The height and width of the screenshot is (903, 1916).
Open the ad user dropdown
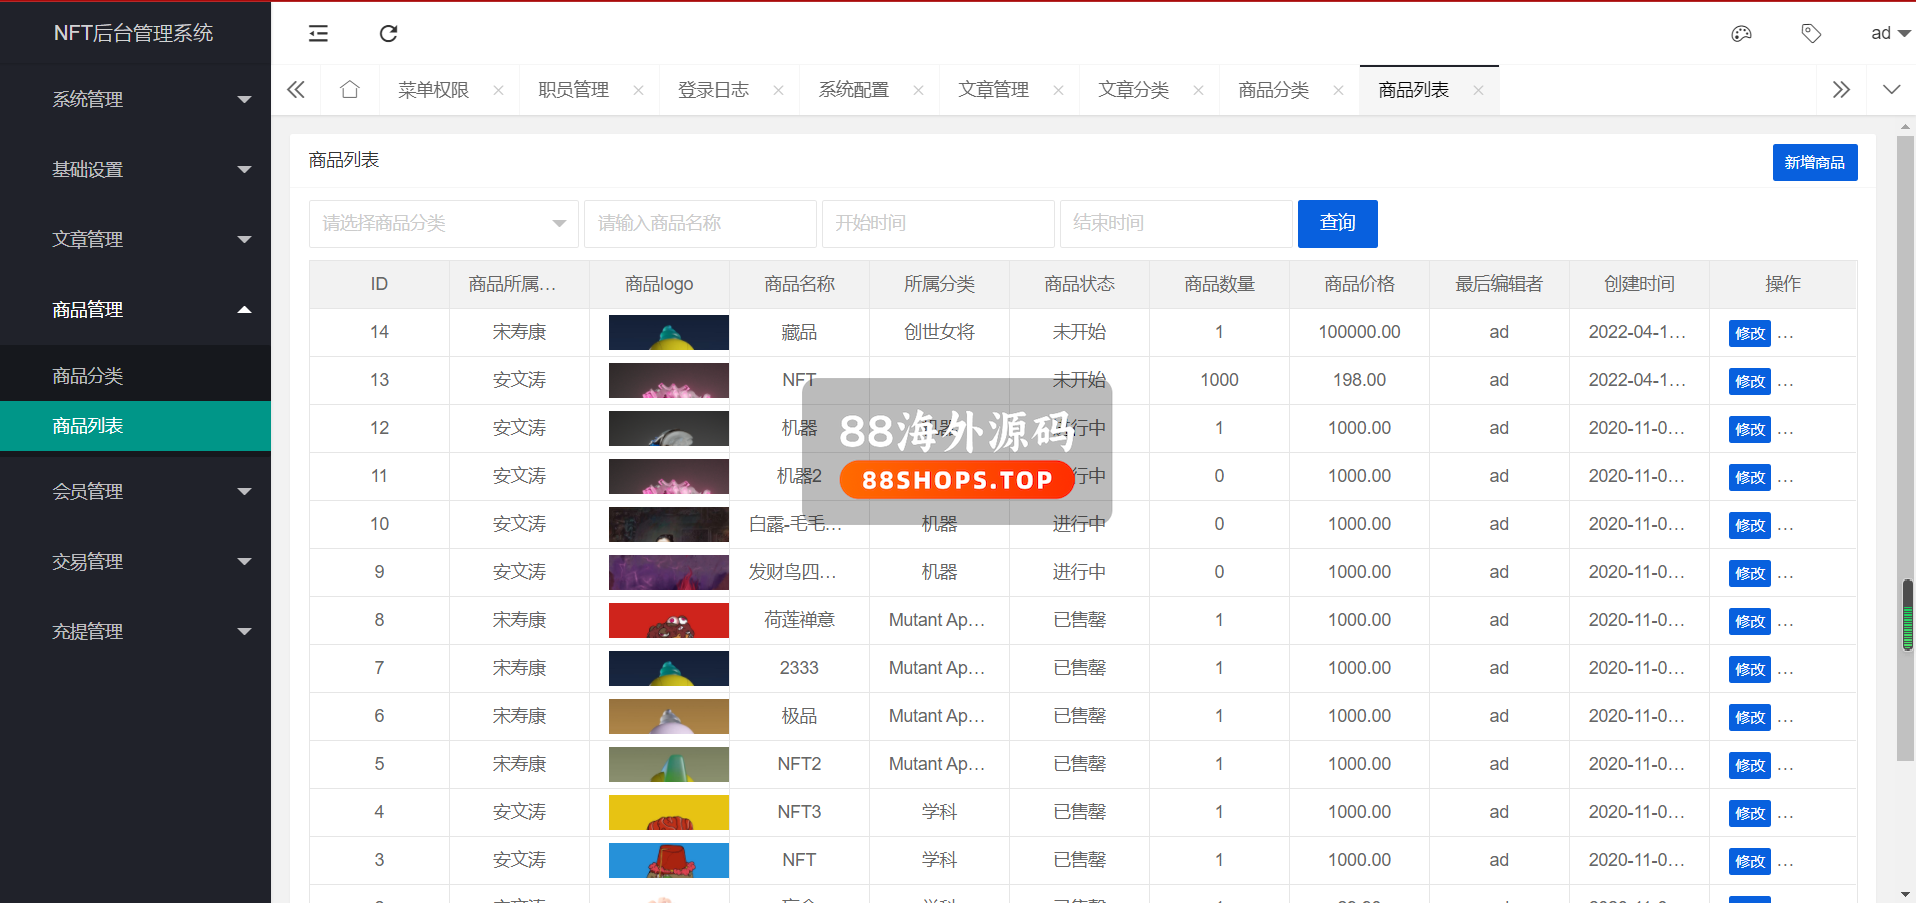coord(1889,34)
